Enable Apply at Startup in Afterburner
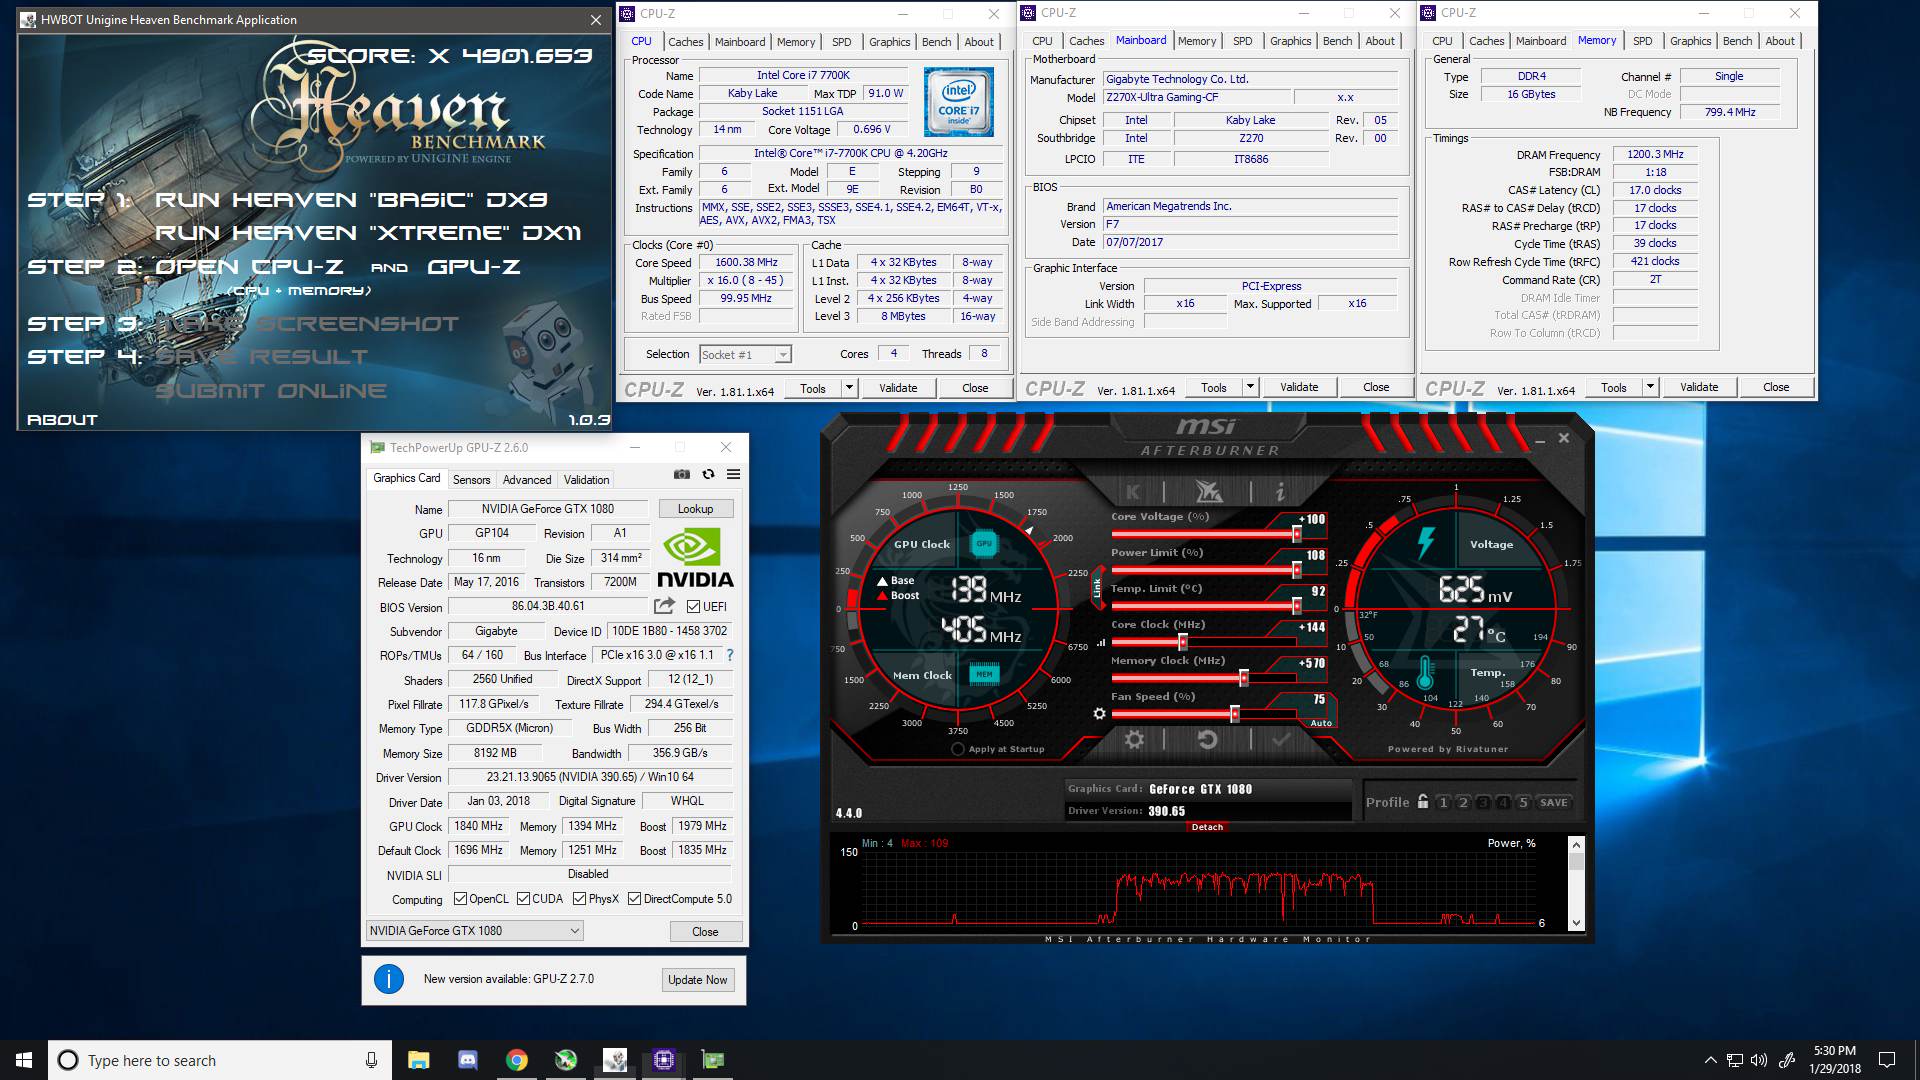 pos(958,749)
